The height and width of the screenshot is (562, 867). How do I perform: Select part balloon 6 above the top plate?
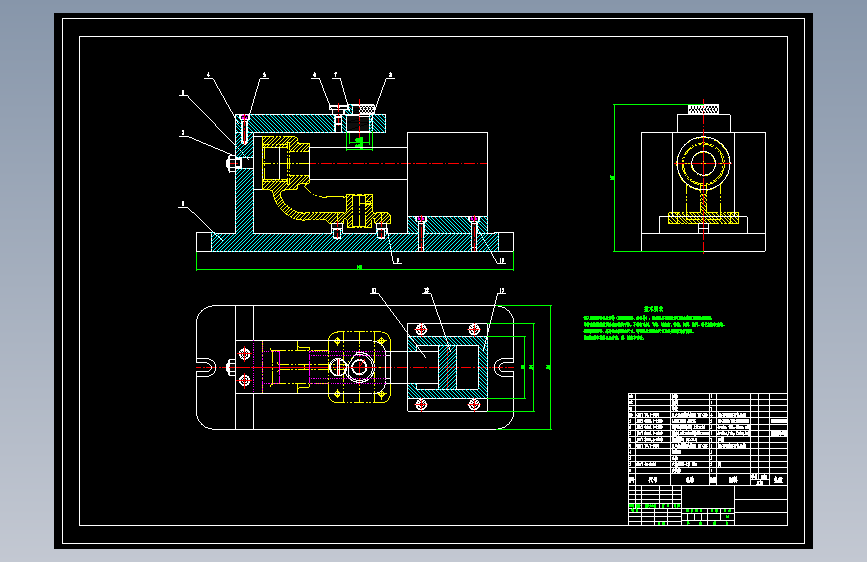(x=315, y=75)
